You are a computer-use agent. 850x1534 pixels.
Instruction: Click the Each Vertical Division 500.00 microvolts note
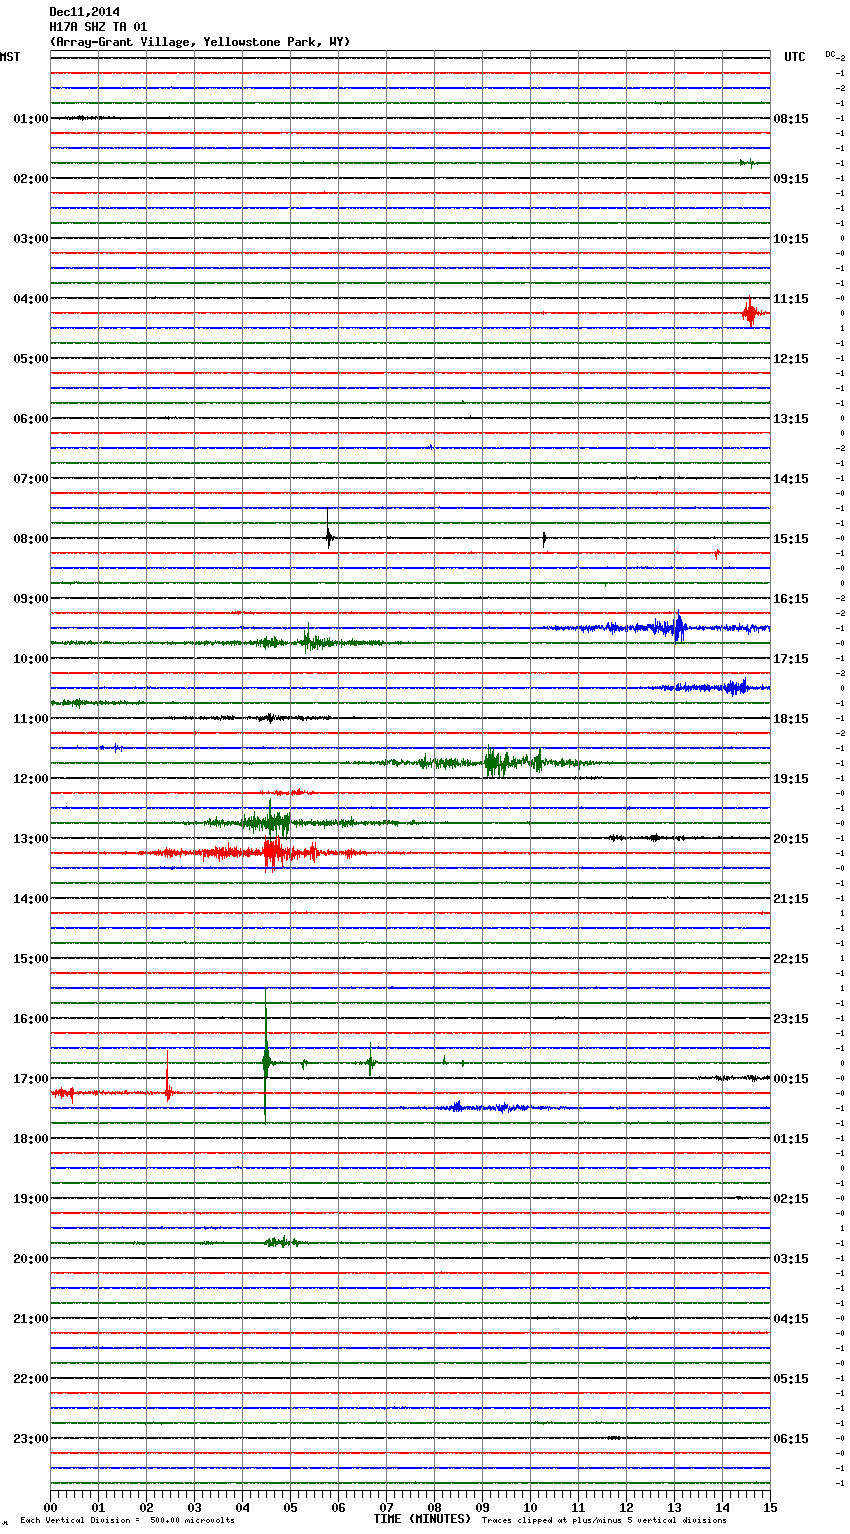pyautogui.click(x=127, y=1521)
